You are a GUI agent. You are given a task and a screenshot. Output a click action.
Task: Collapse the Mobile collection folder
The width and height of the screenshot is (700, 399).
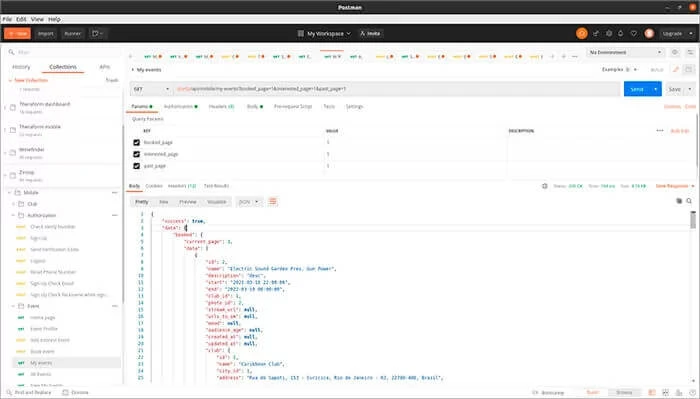(9, 193)
